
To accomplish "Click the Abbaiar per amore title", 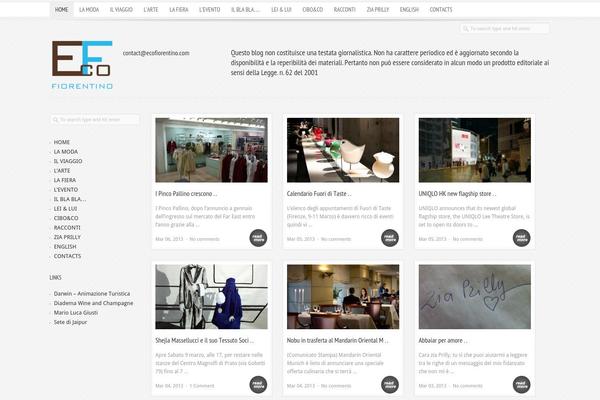I will click(x=443, y=340).
